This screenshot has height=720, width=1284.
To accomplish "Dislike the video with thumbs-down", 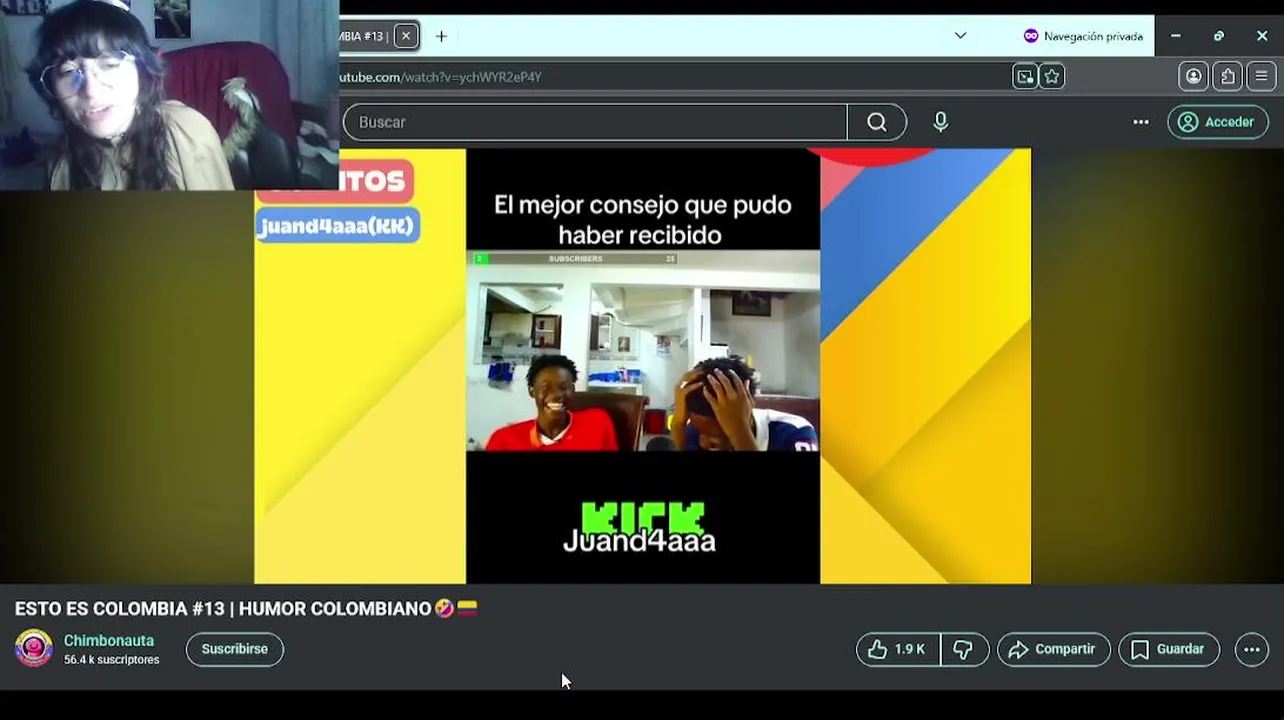I will 964,649.
